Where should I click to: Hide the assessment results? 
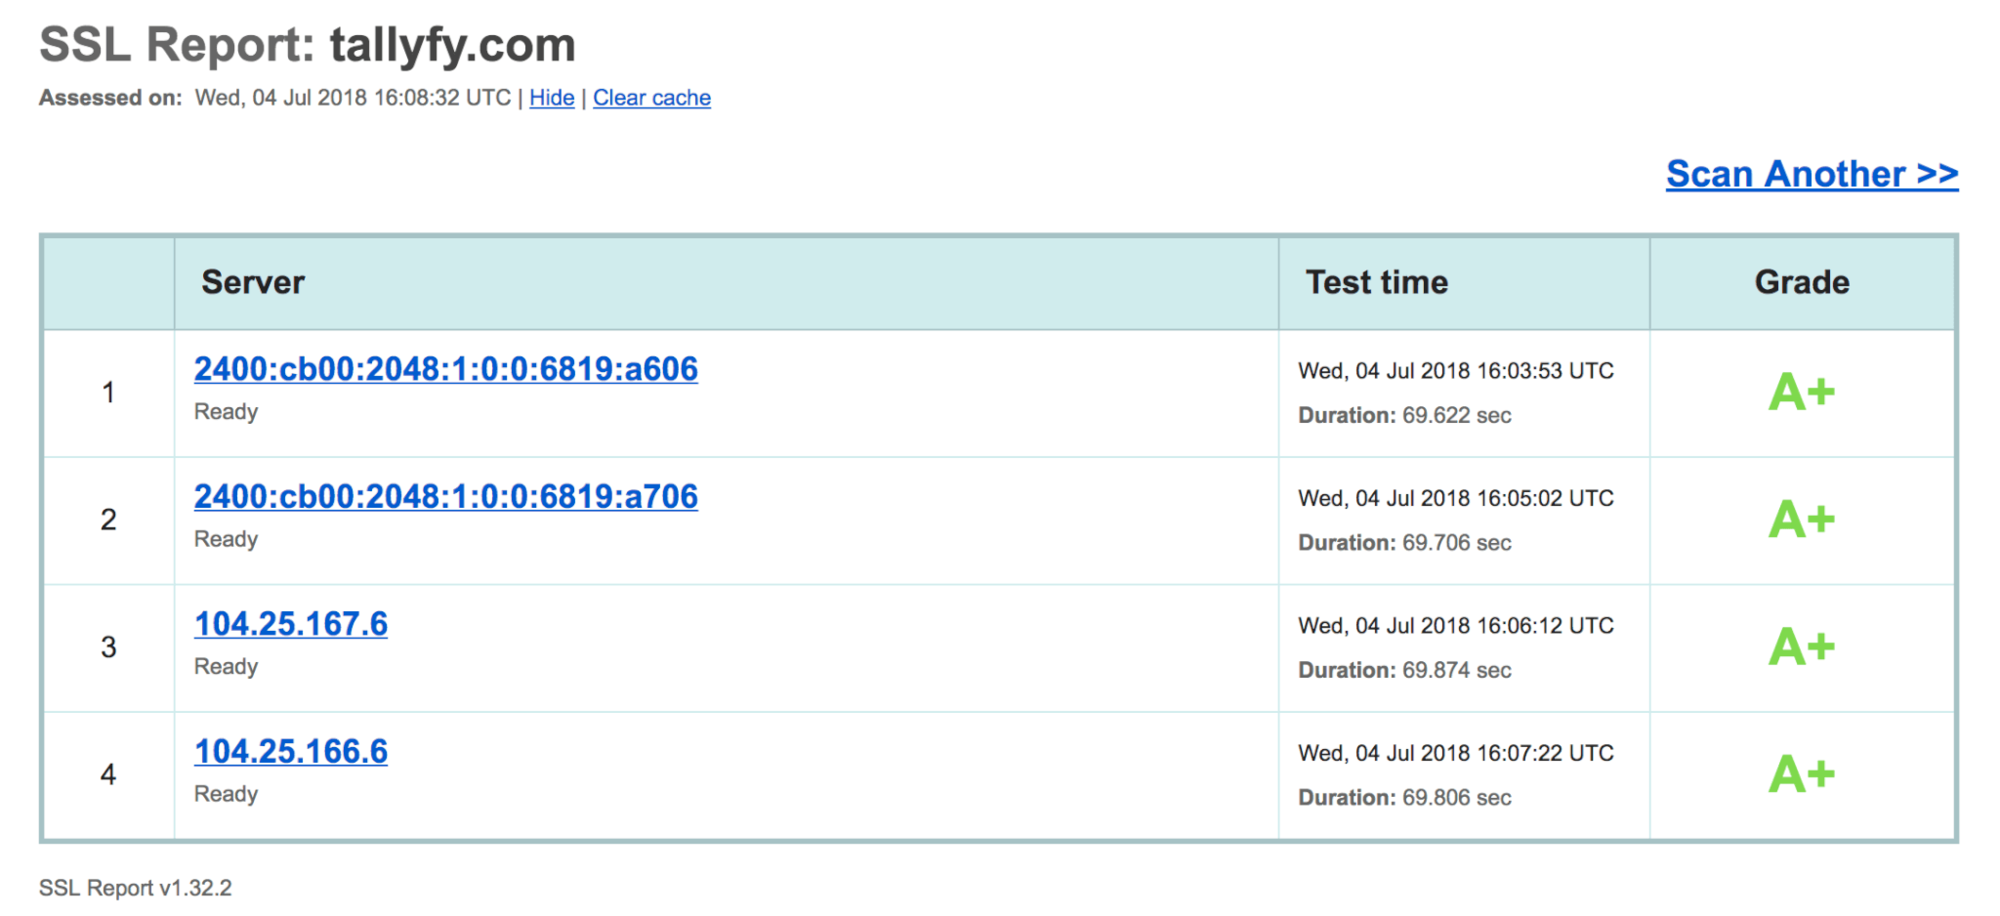coord(551,97)
